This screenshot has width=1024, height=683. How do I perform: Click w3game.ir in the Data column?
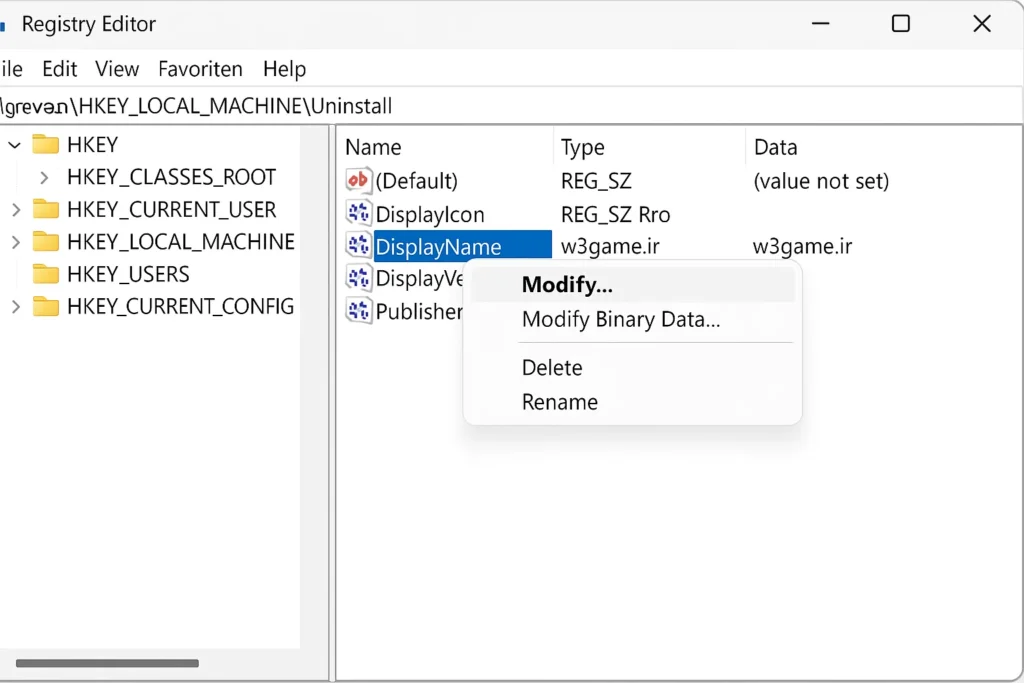(x=802, y=246)
